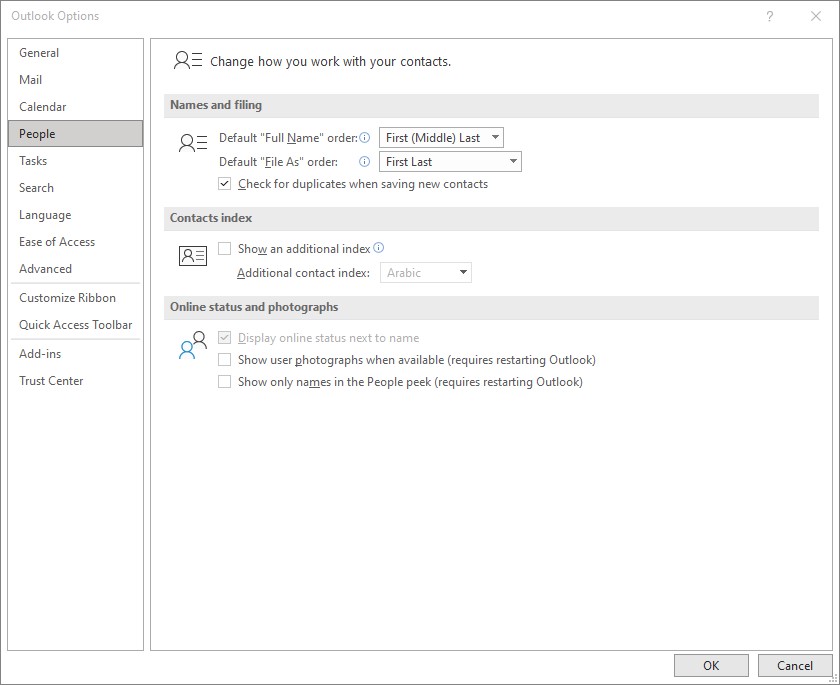This screenshot has height=685, width=840.
Task: Click Cancel to discard changes
Action: click(x=794, y=665)
